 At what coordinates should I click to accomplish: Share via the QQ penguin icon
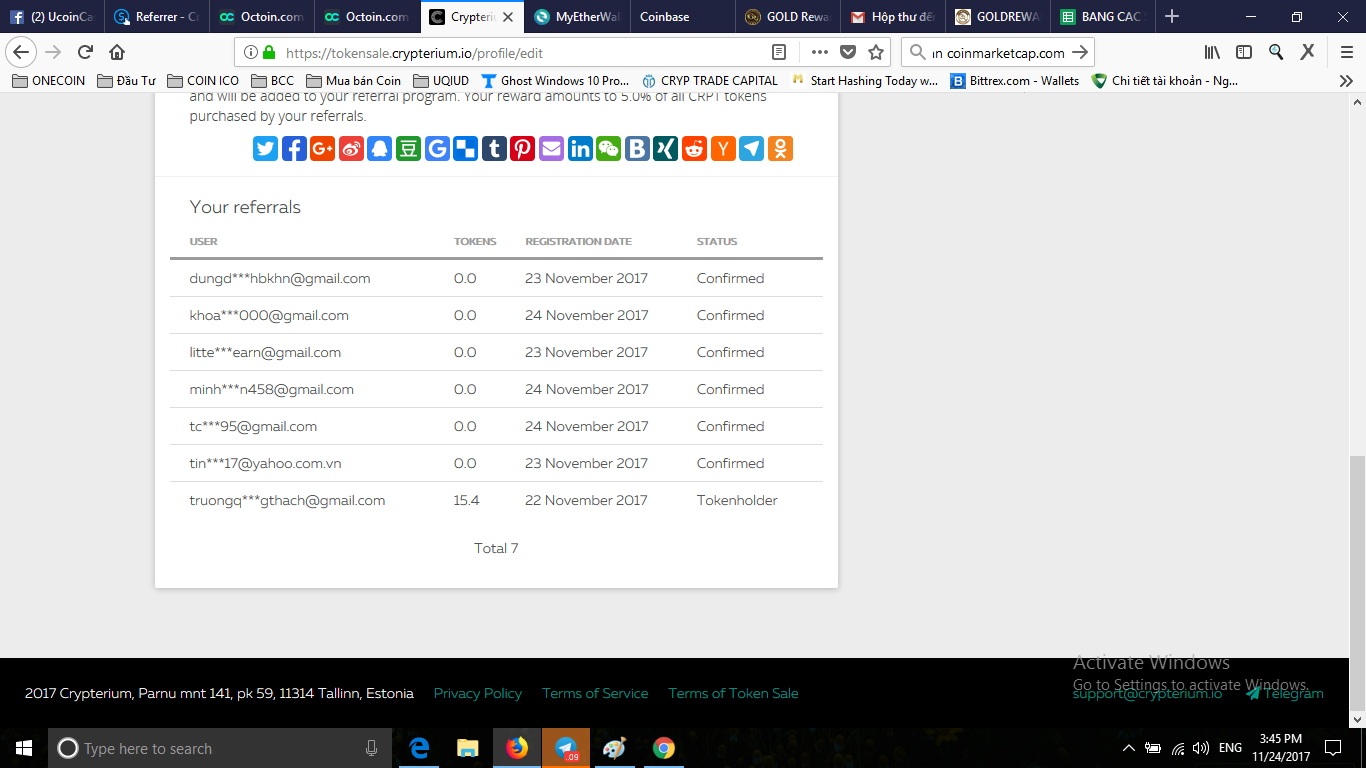[x=380, y=149]
